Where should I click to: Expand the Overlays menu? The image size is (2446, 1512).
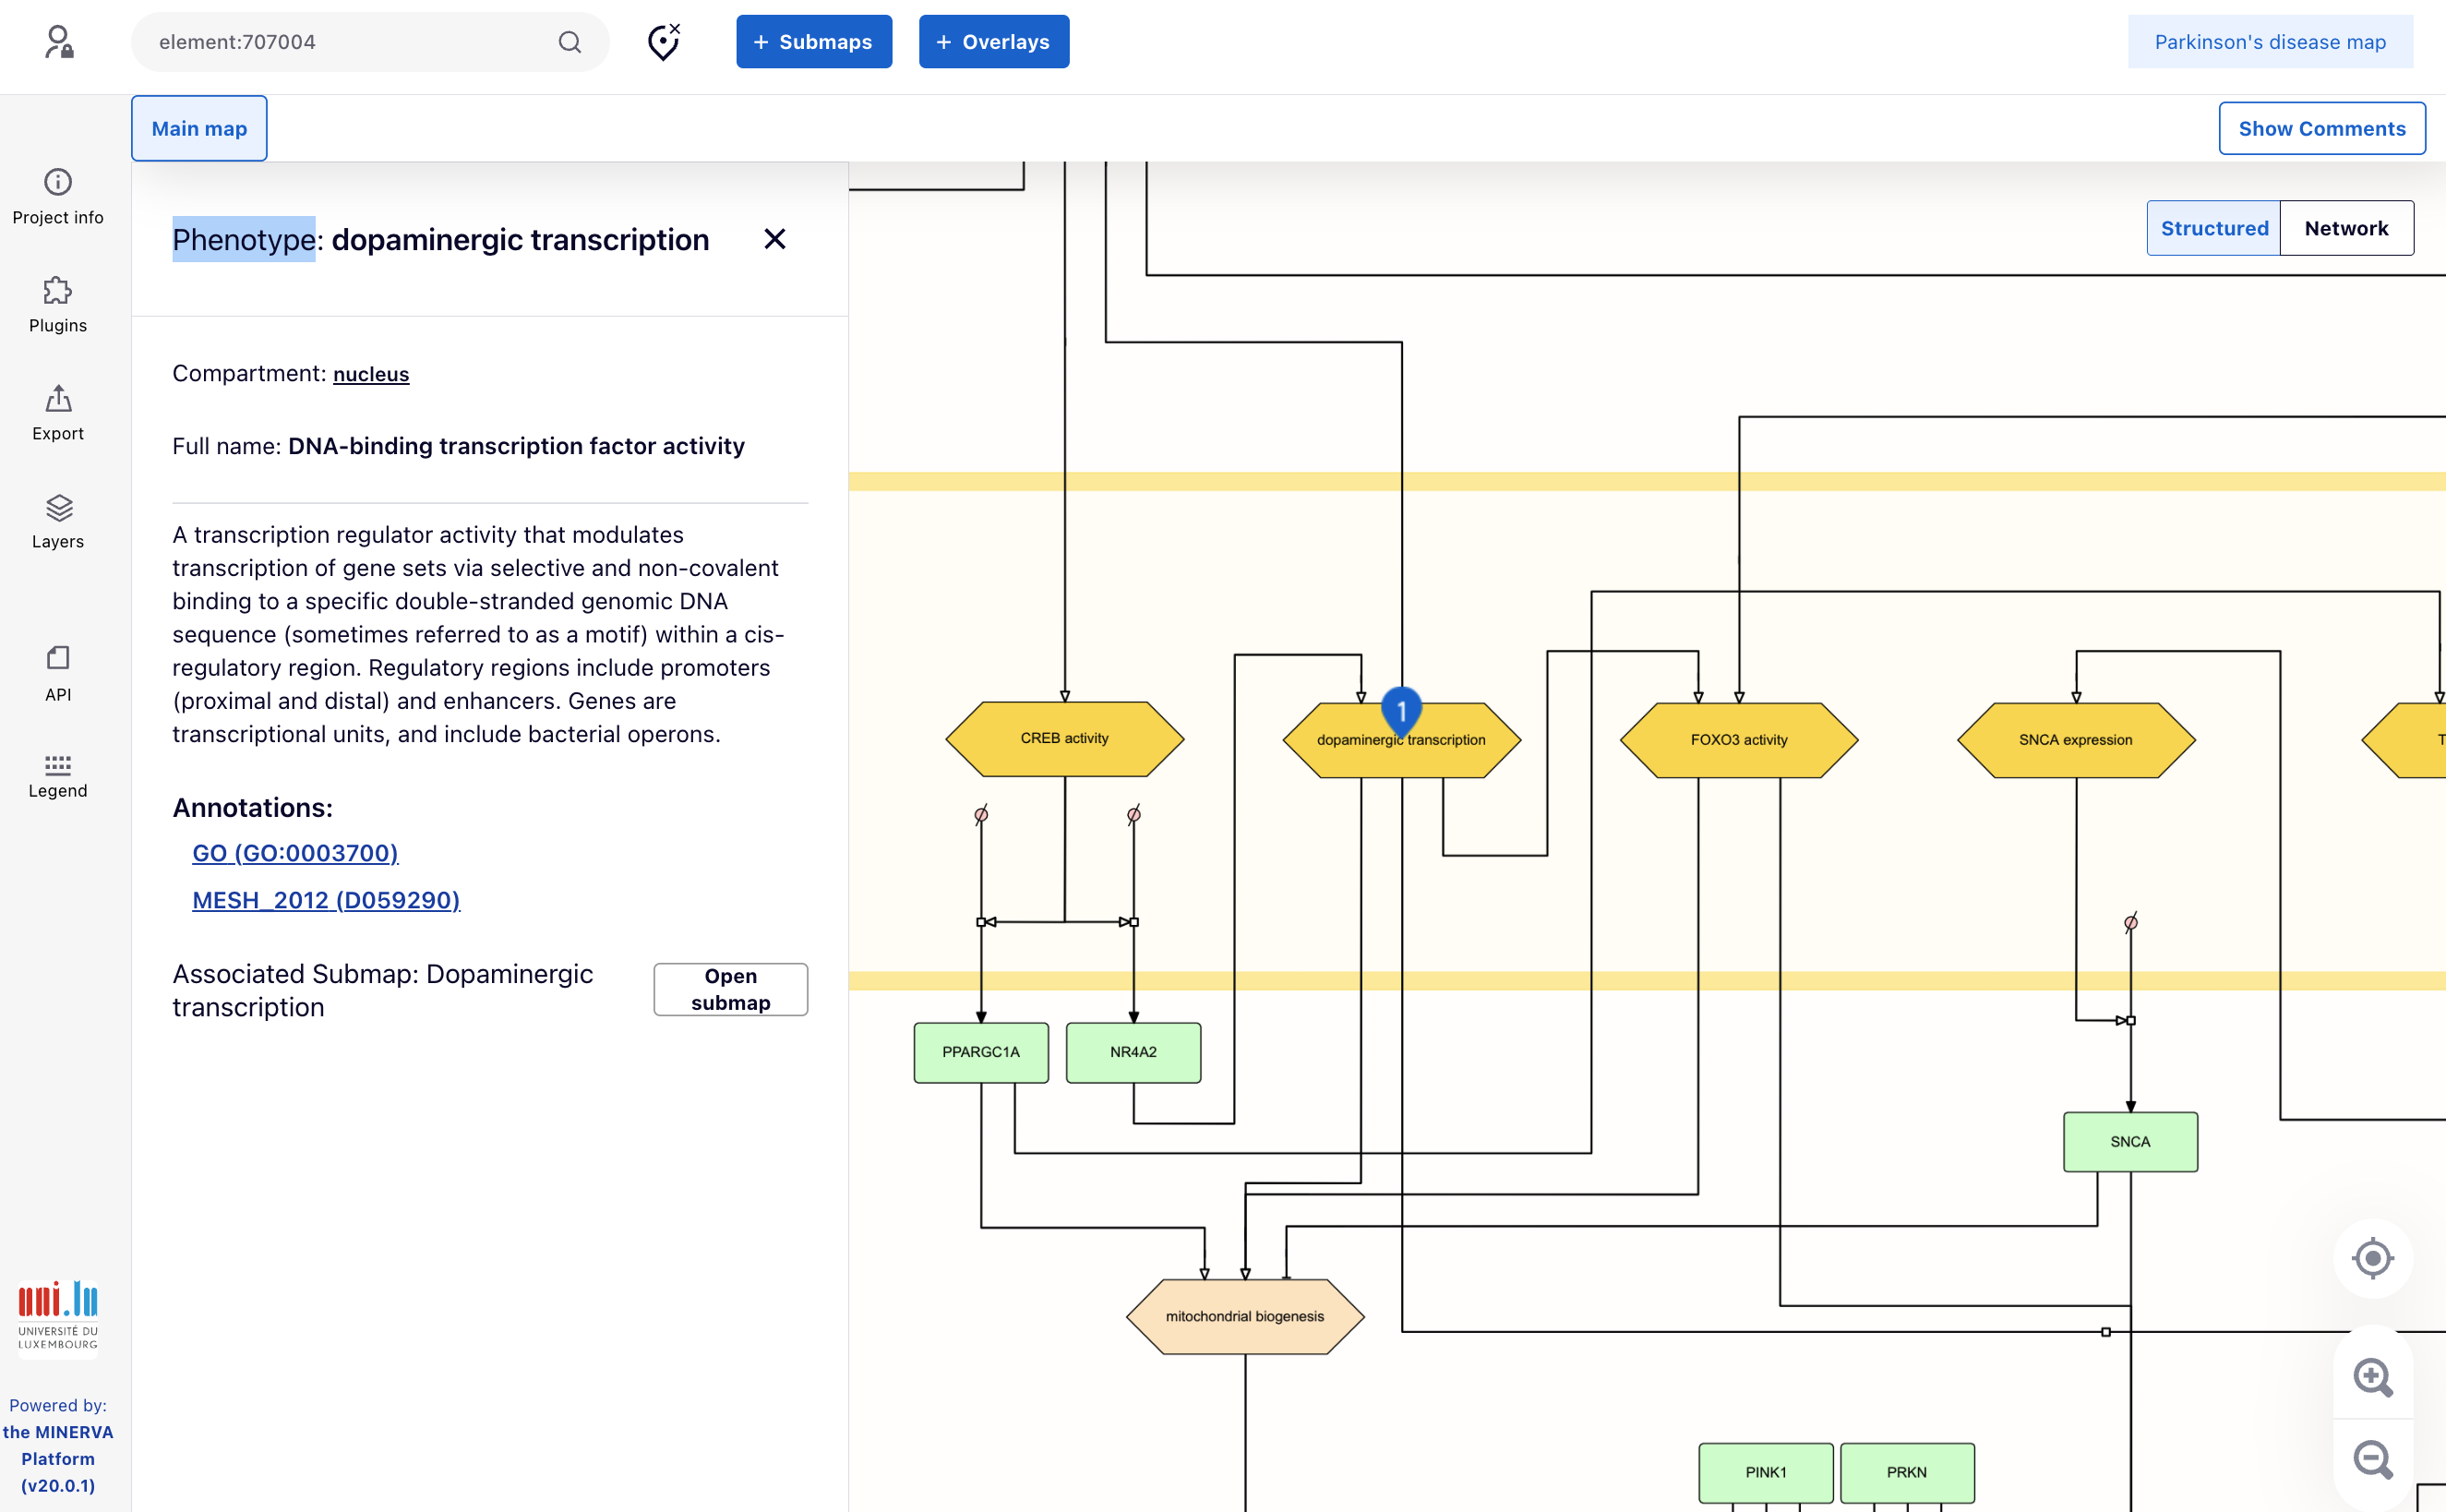click(x=994, y=42)
